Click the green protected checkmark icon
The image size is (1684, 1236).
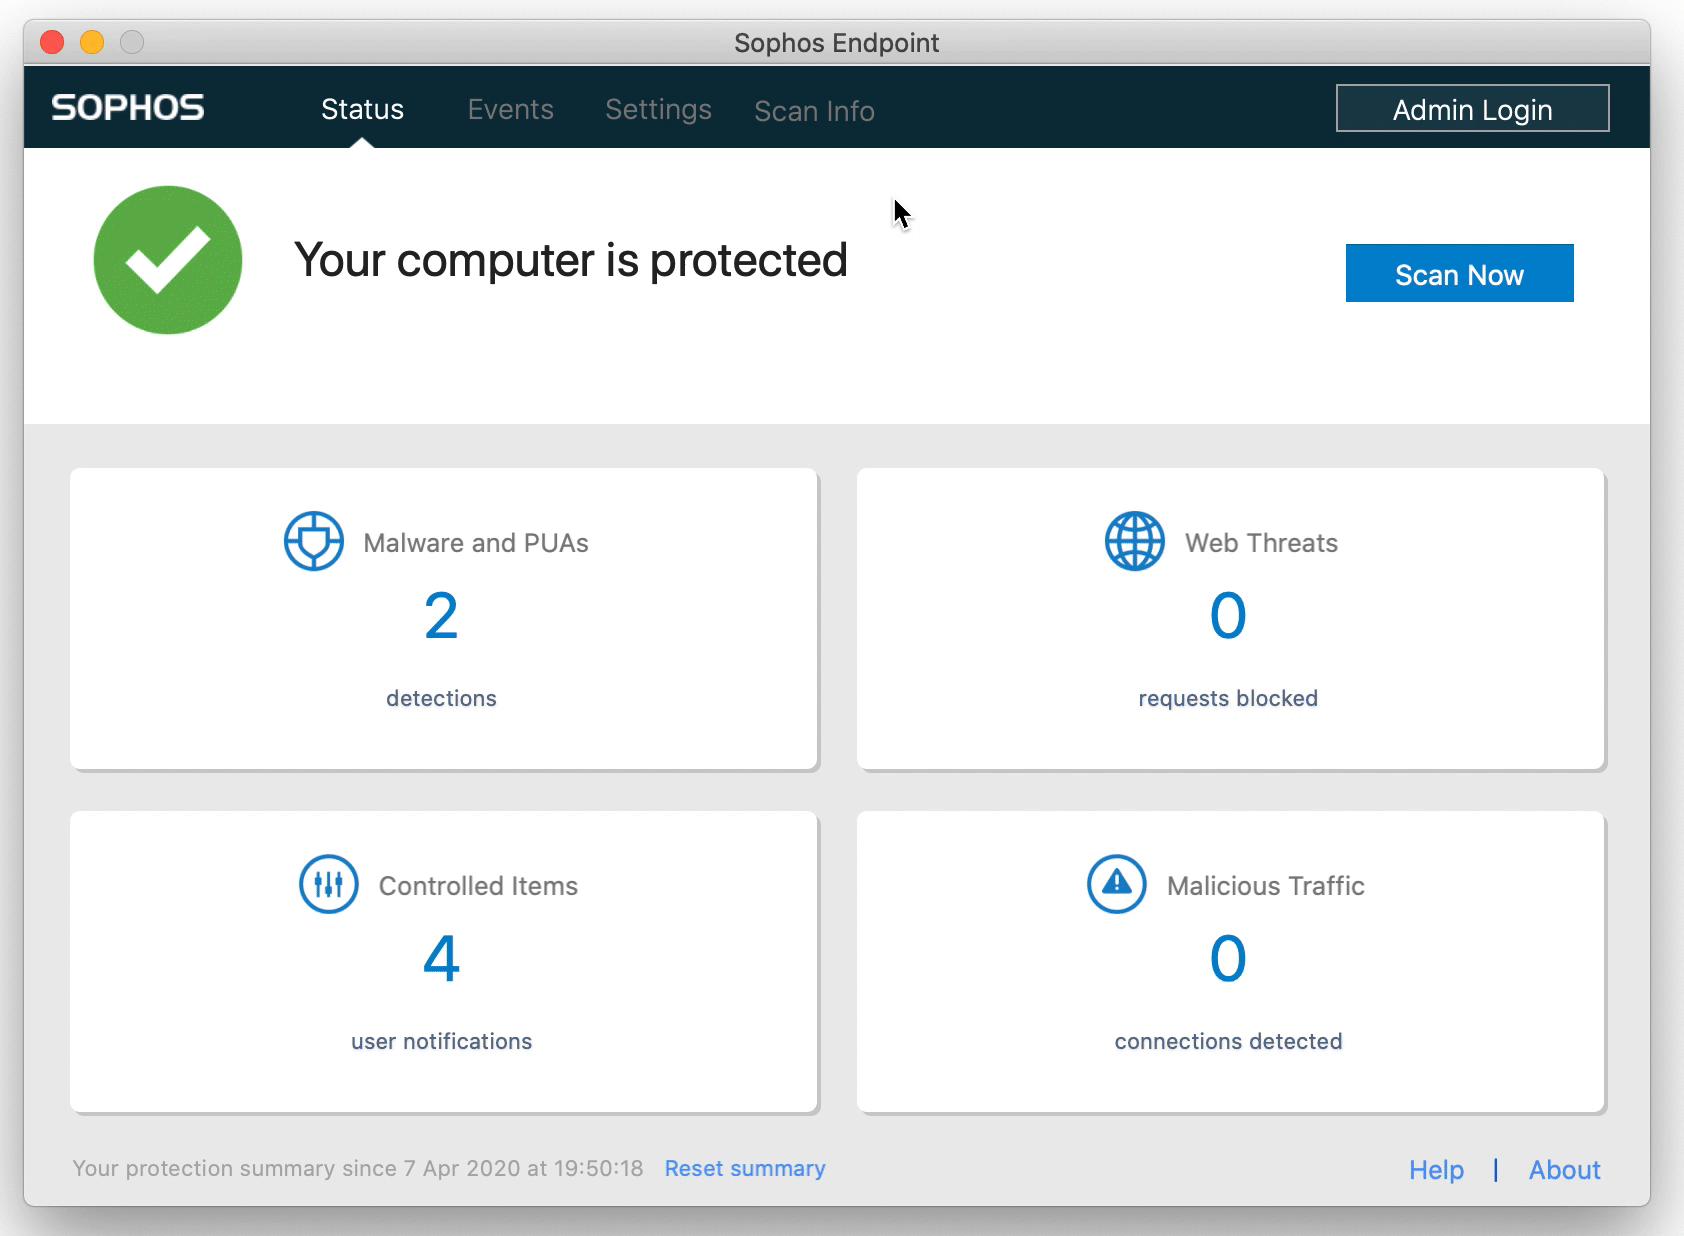[x=168, y=260]
